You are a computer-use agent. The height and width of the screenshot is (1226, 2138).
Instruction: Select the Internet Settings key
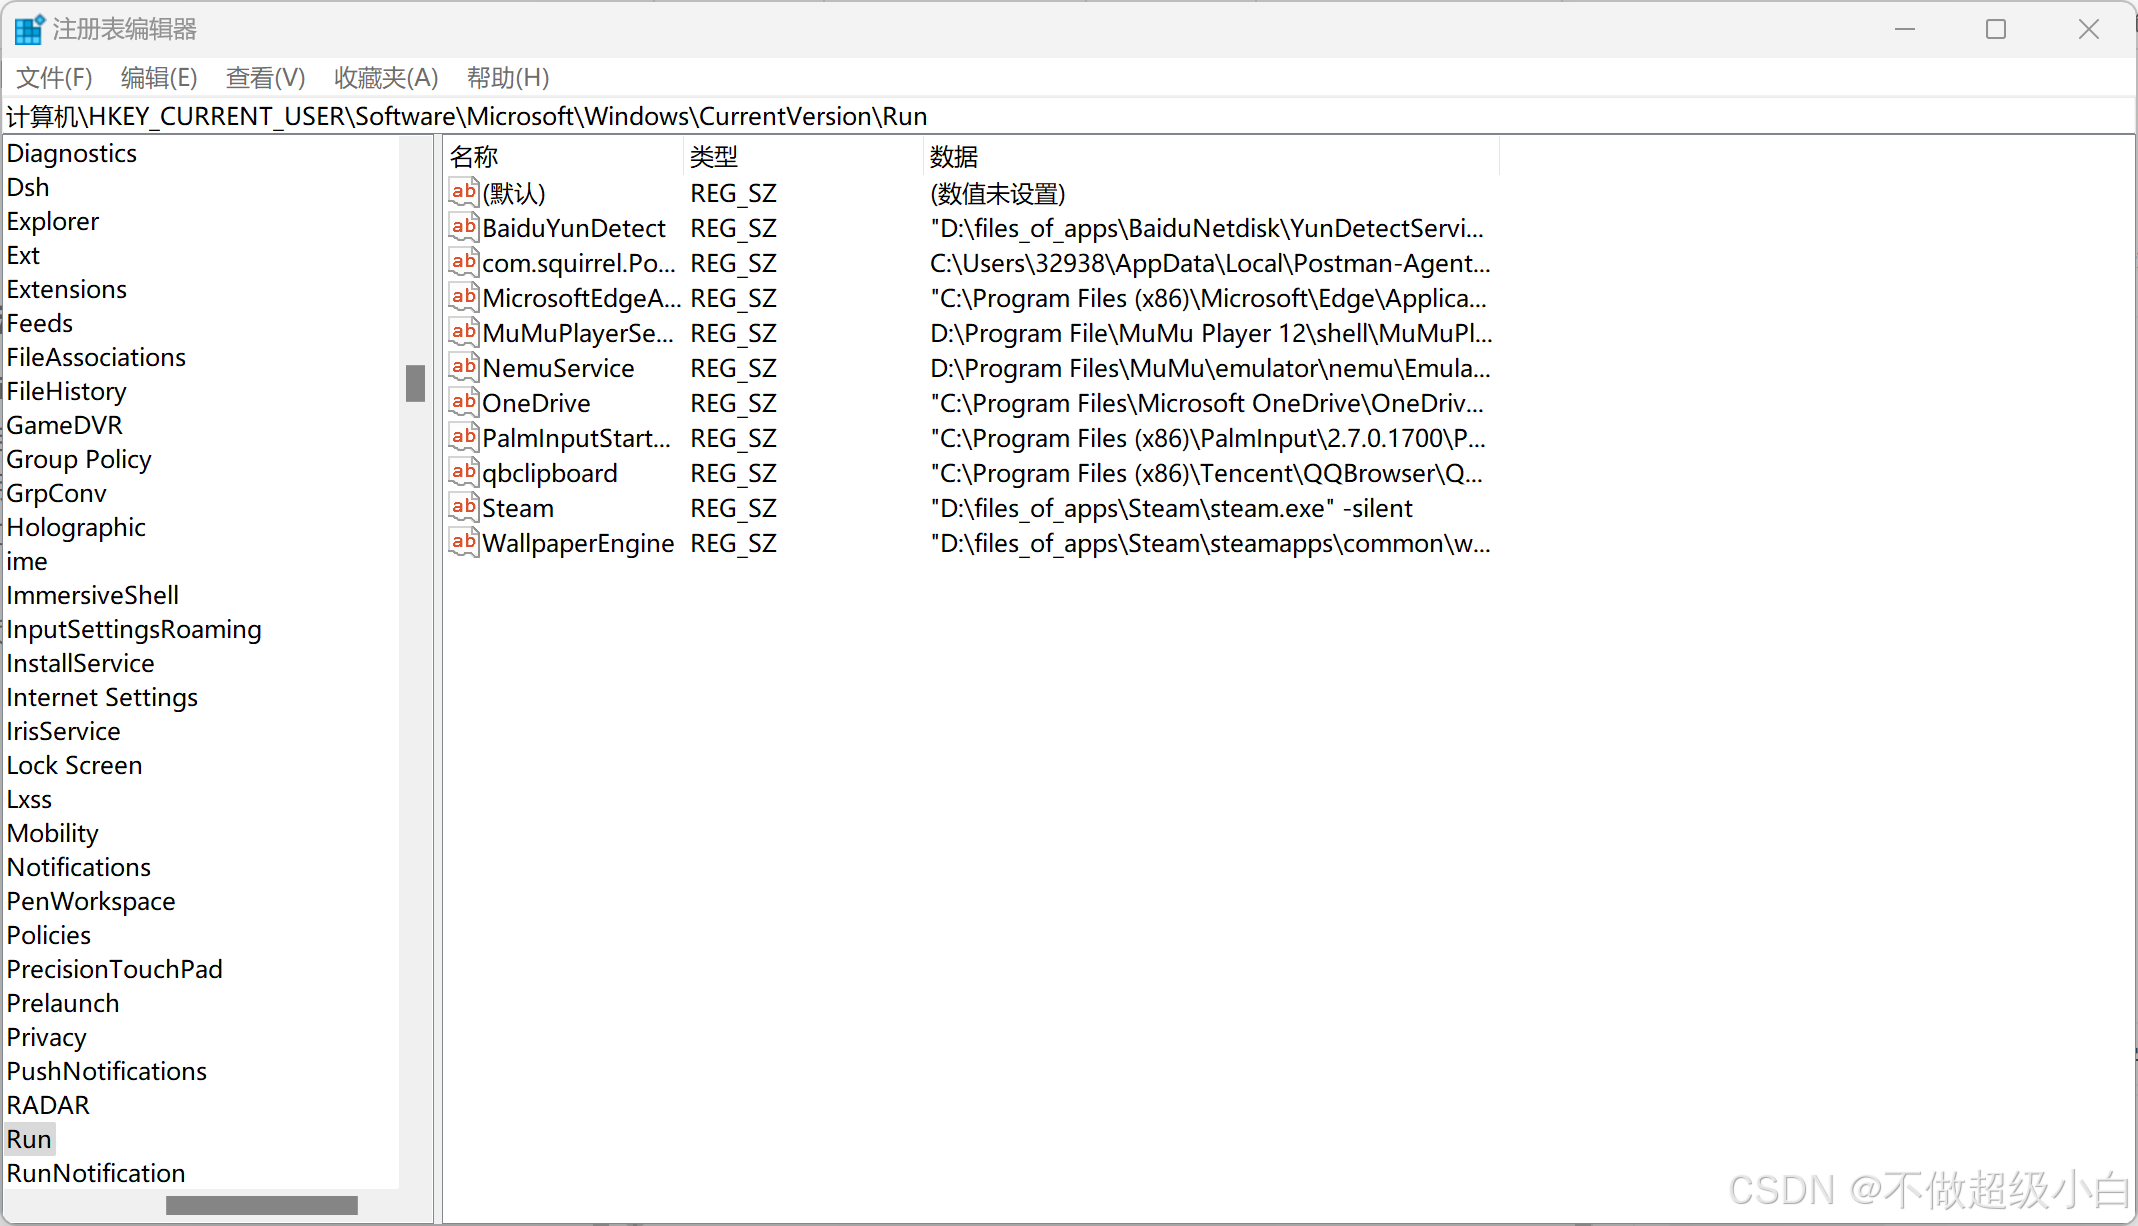tap(102, 697)
